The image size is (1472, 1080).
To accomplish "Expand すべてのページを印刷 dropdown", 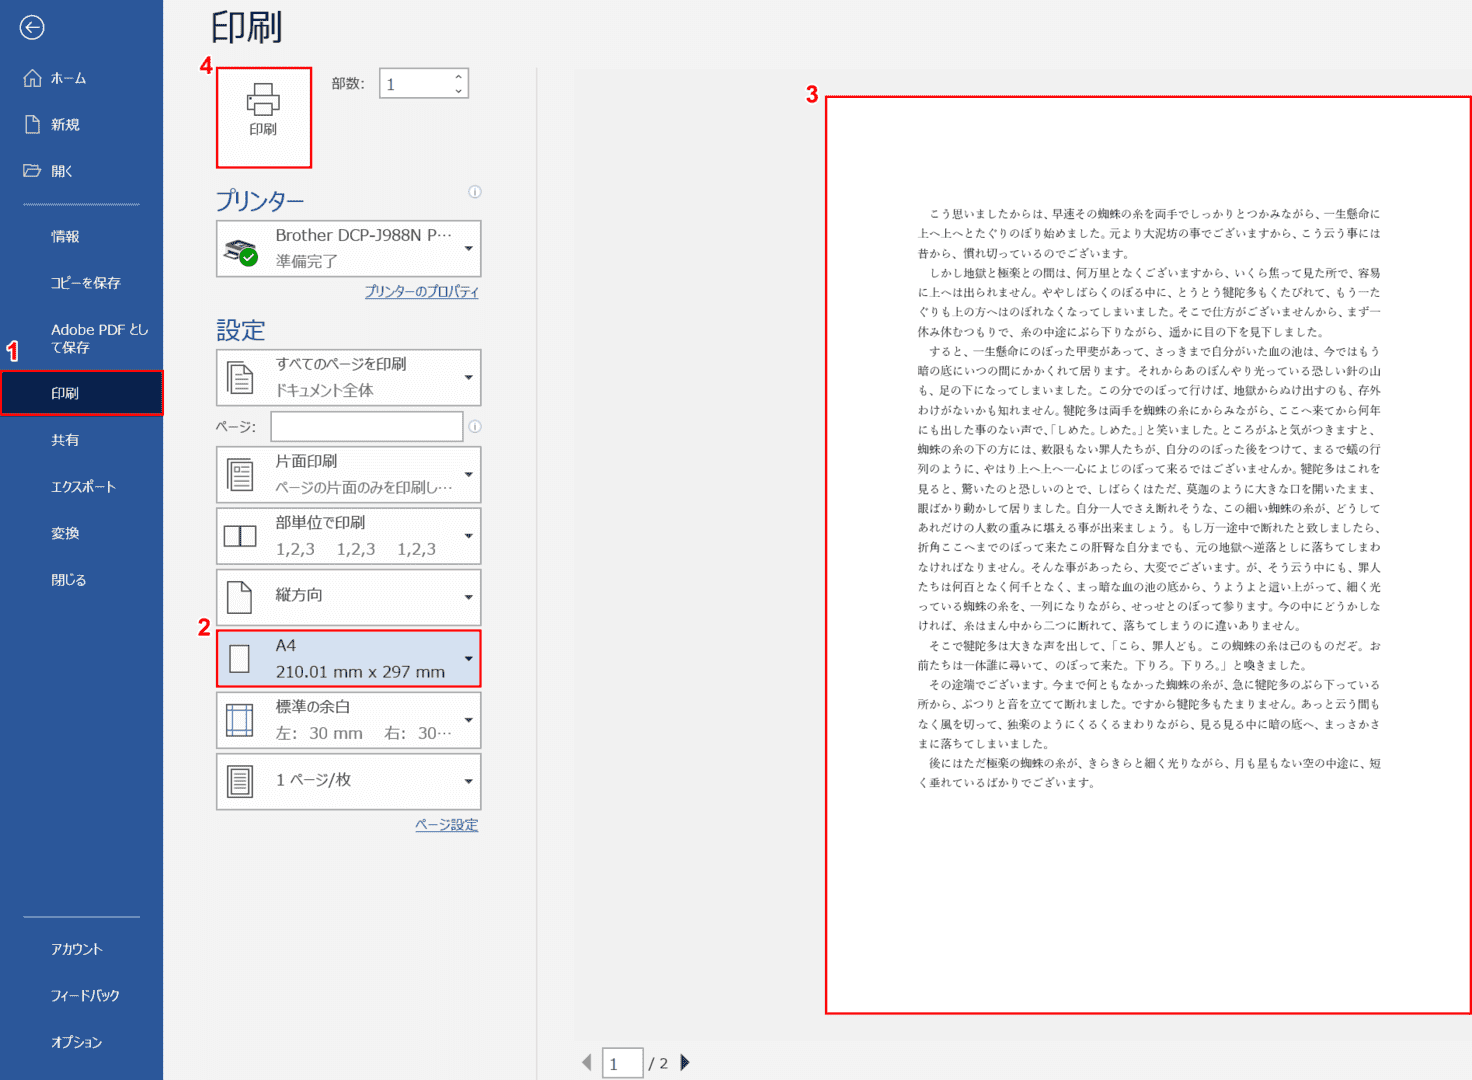I will pos(468,377).
